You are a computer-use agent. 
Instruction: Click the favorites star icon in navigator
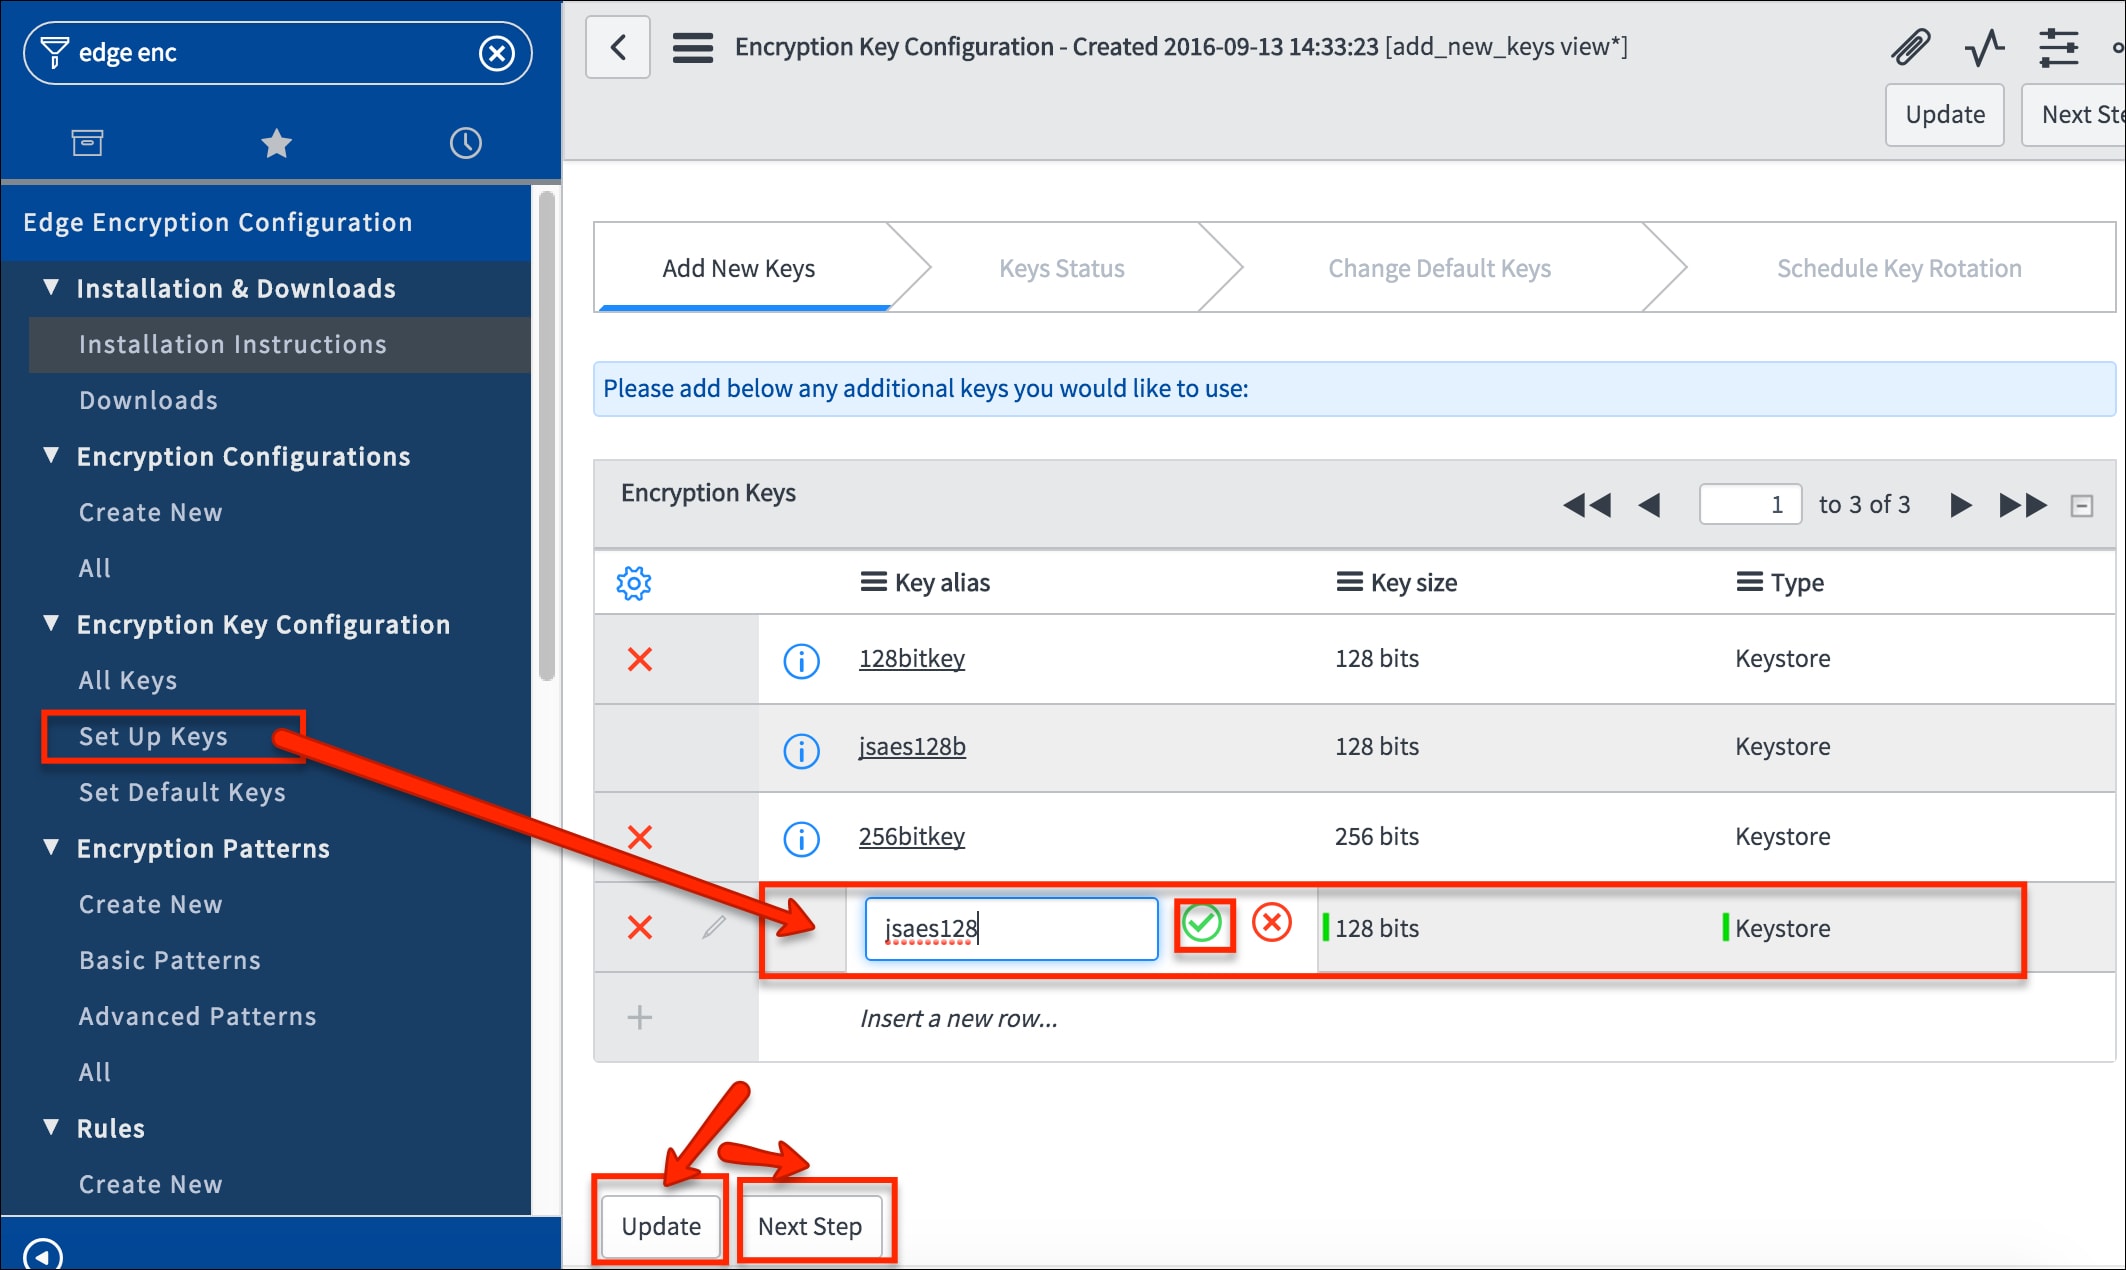tap(276, 143)
